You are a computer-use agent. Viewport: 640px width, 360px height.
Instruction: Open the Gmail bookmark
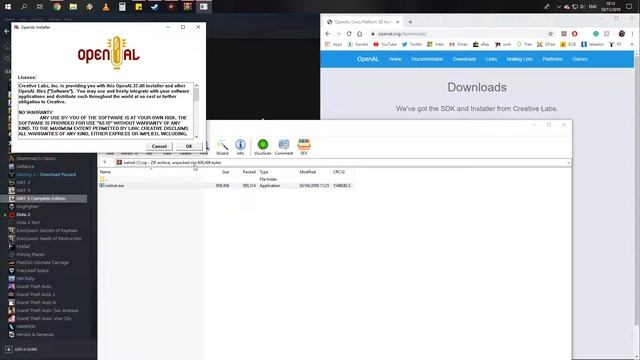(x=458, y=44)
